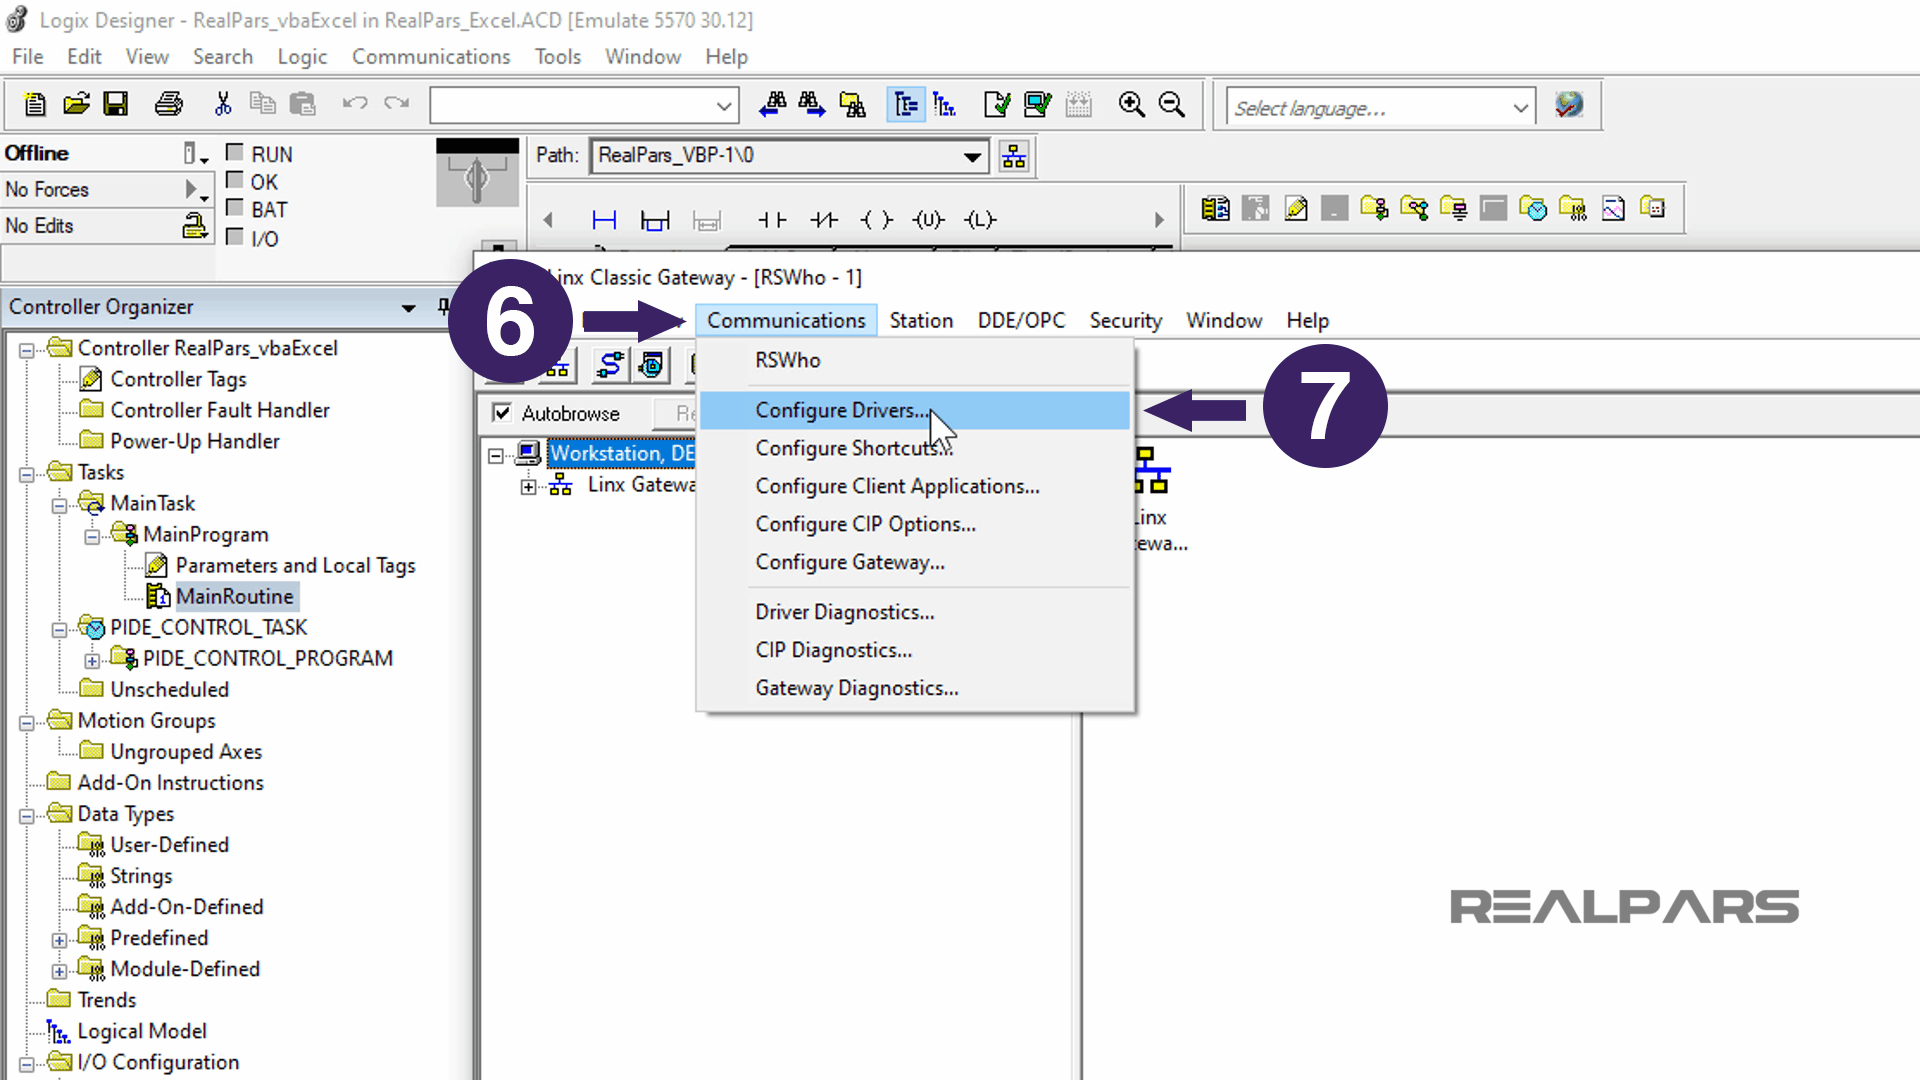This screenshot has height=1080, width=1920.
Task: Click the language globe icon
Action: (x=1569, y=104)
